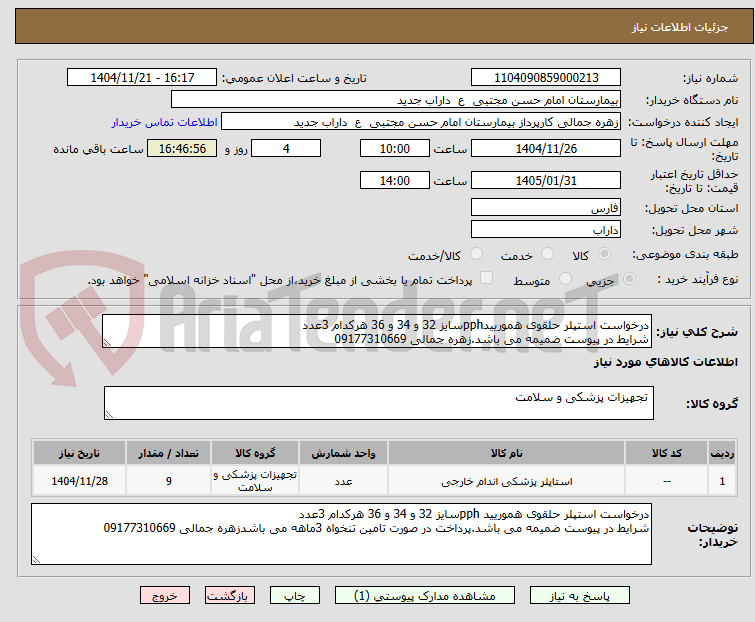Click the شرح کلی نیاز text area
The width and height of the screenshot is (755, 622).
377,331
